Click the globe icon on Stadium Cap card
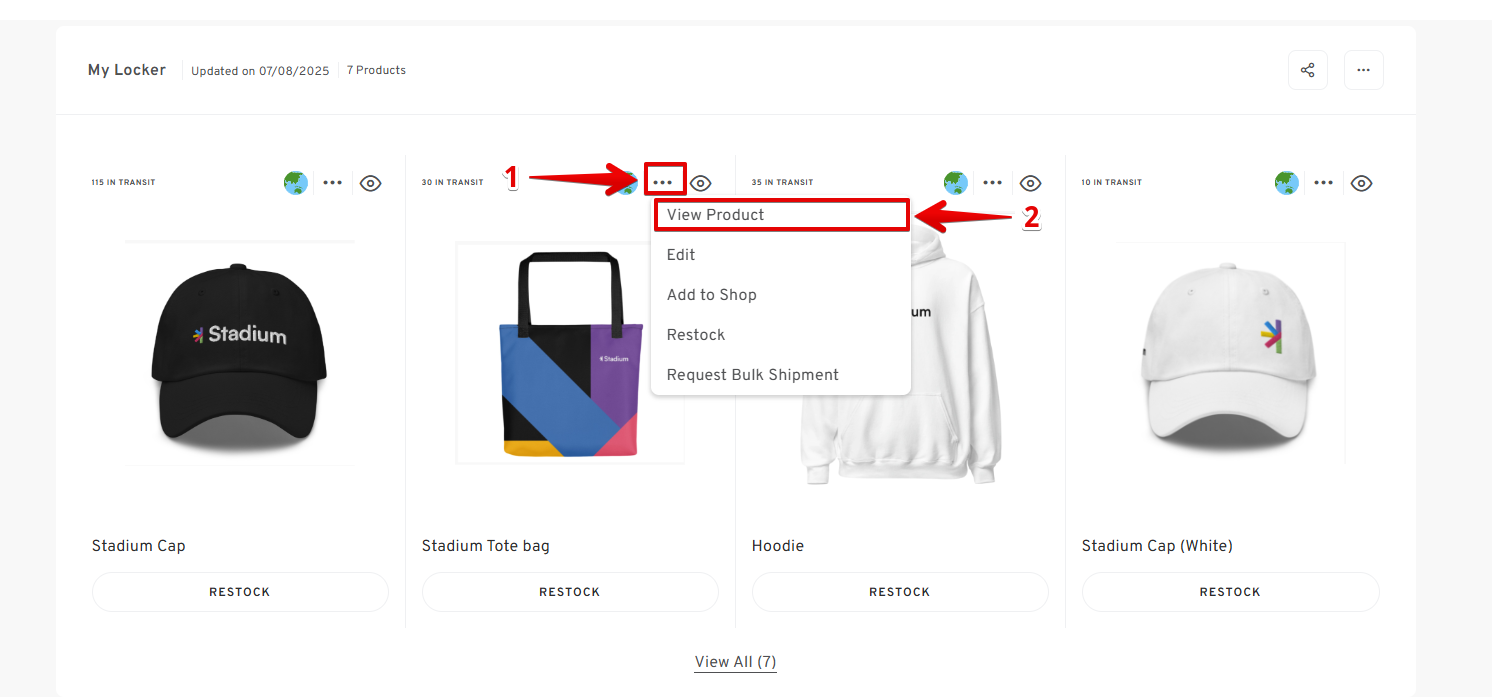Image resolution: width=1492 pixels, height=697 pixels. (x=296, y=183)
